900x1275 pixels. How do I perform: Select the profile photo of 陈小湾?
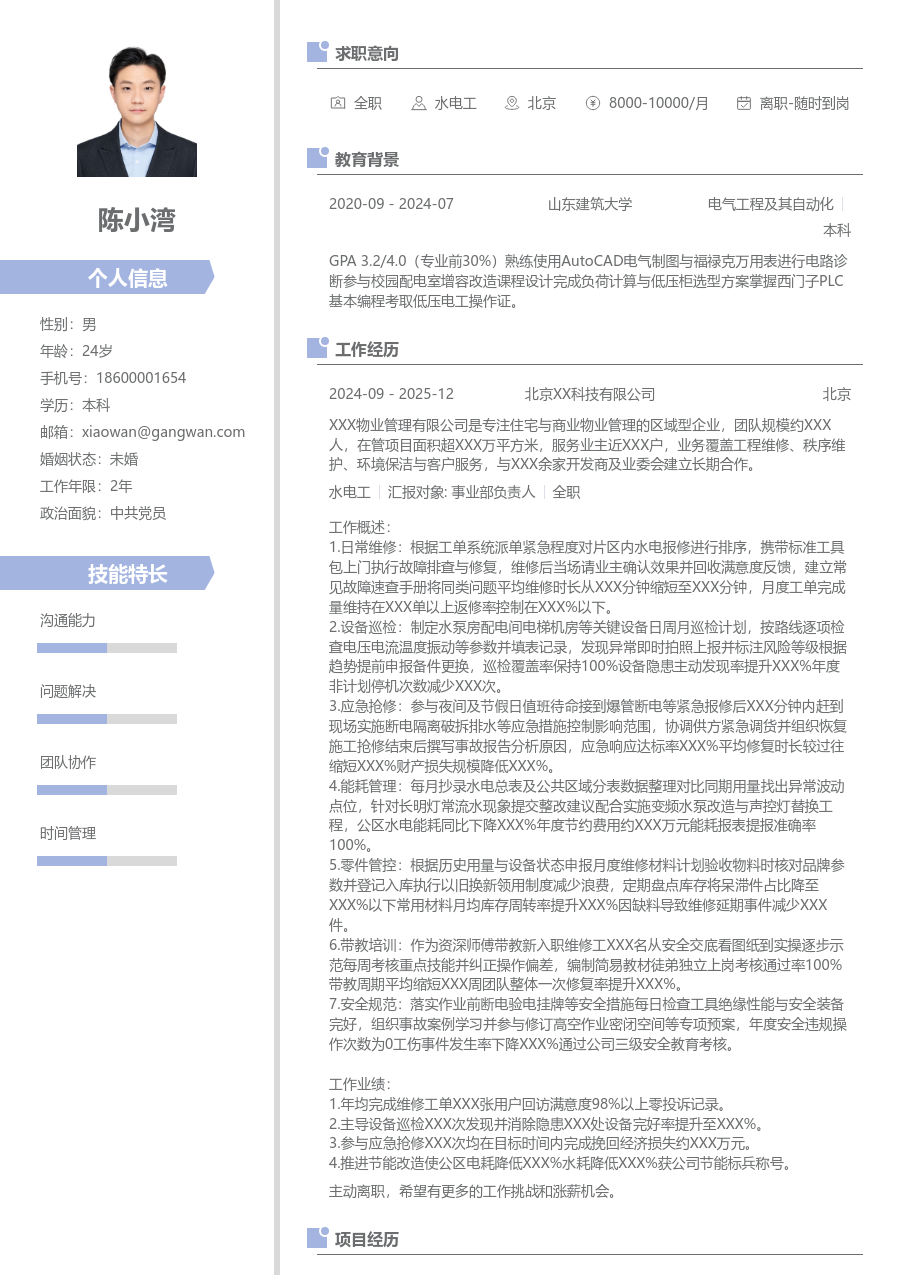[137, 111]
